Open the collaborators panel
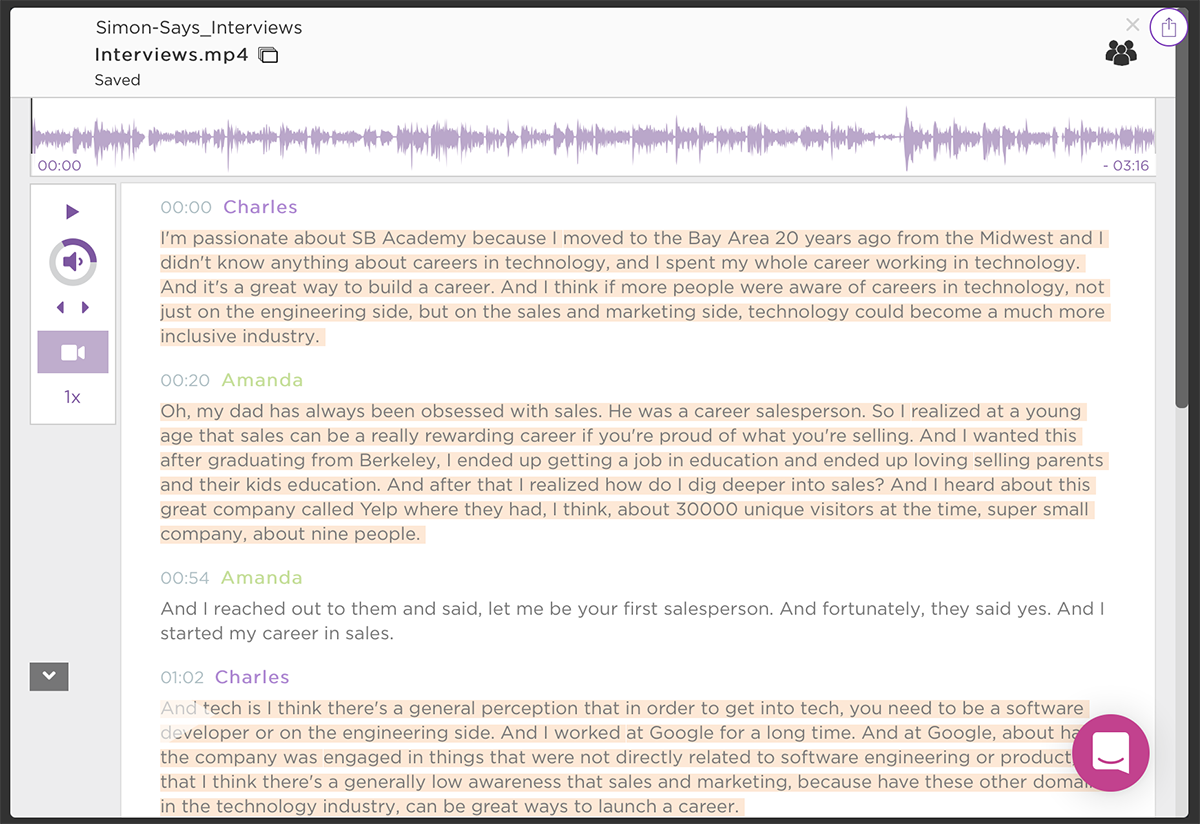This screenshot has height=824, width=1200. 1121,52
